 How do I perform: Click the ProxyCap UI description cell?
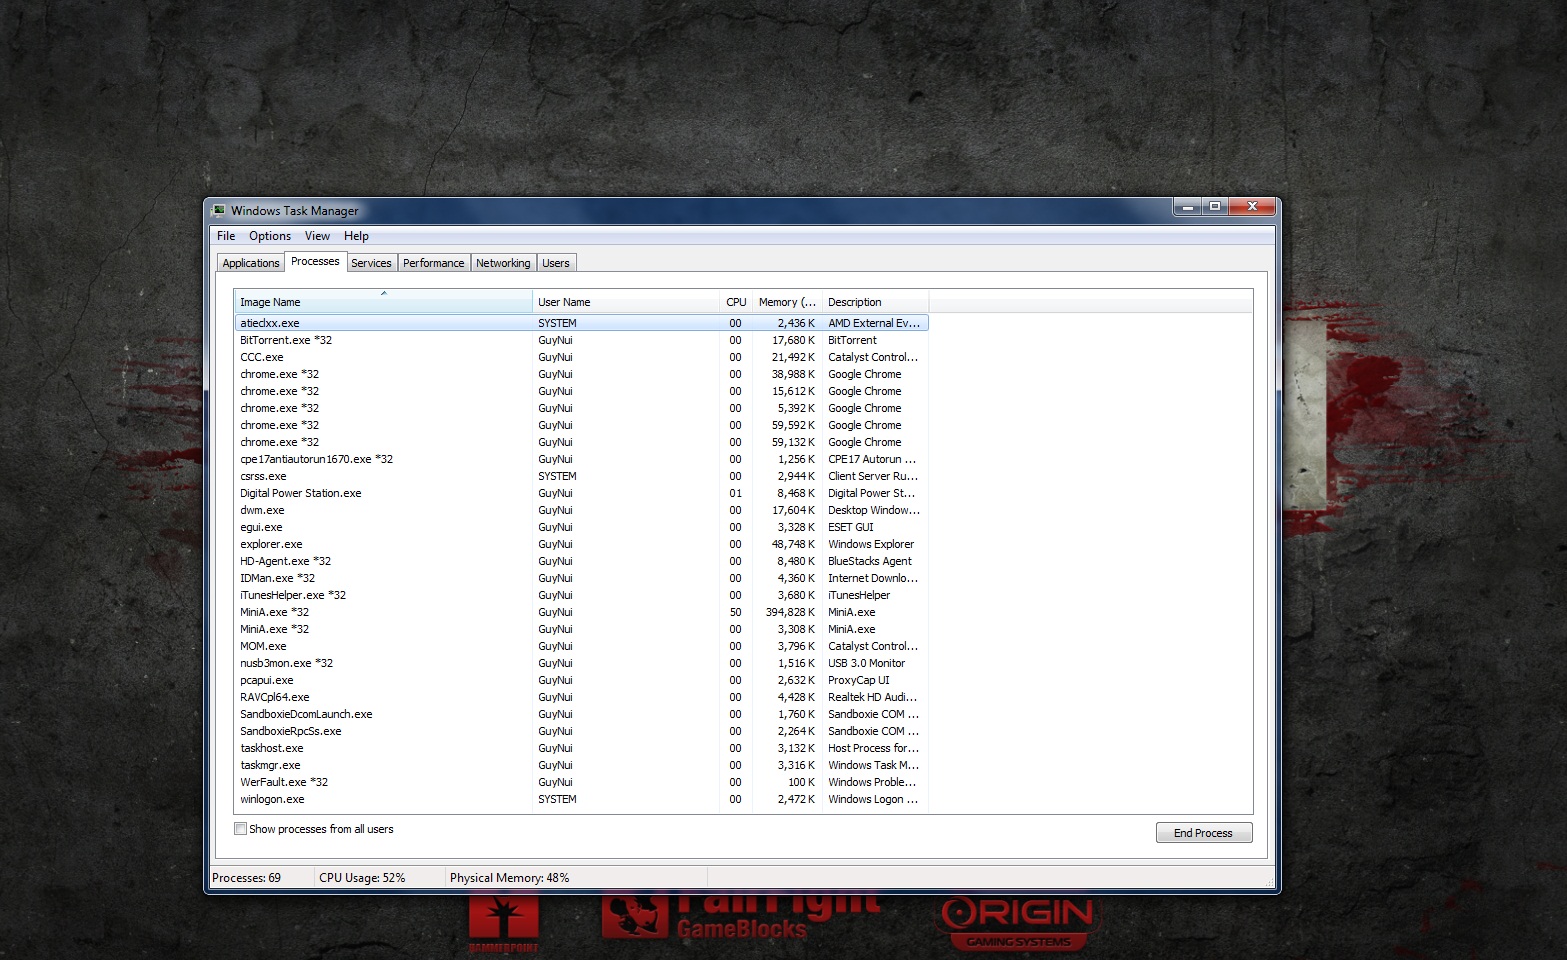859,680
